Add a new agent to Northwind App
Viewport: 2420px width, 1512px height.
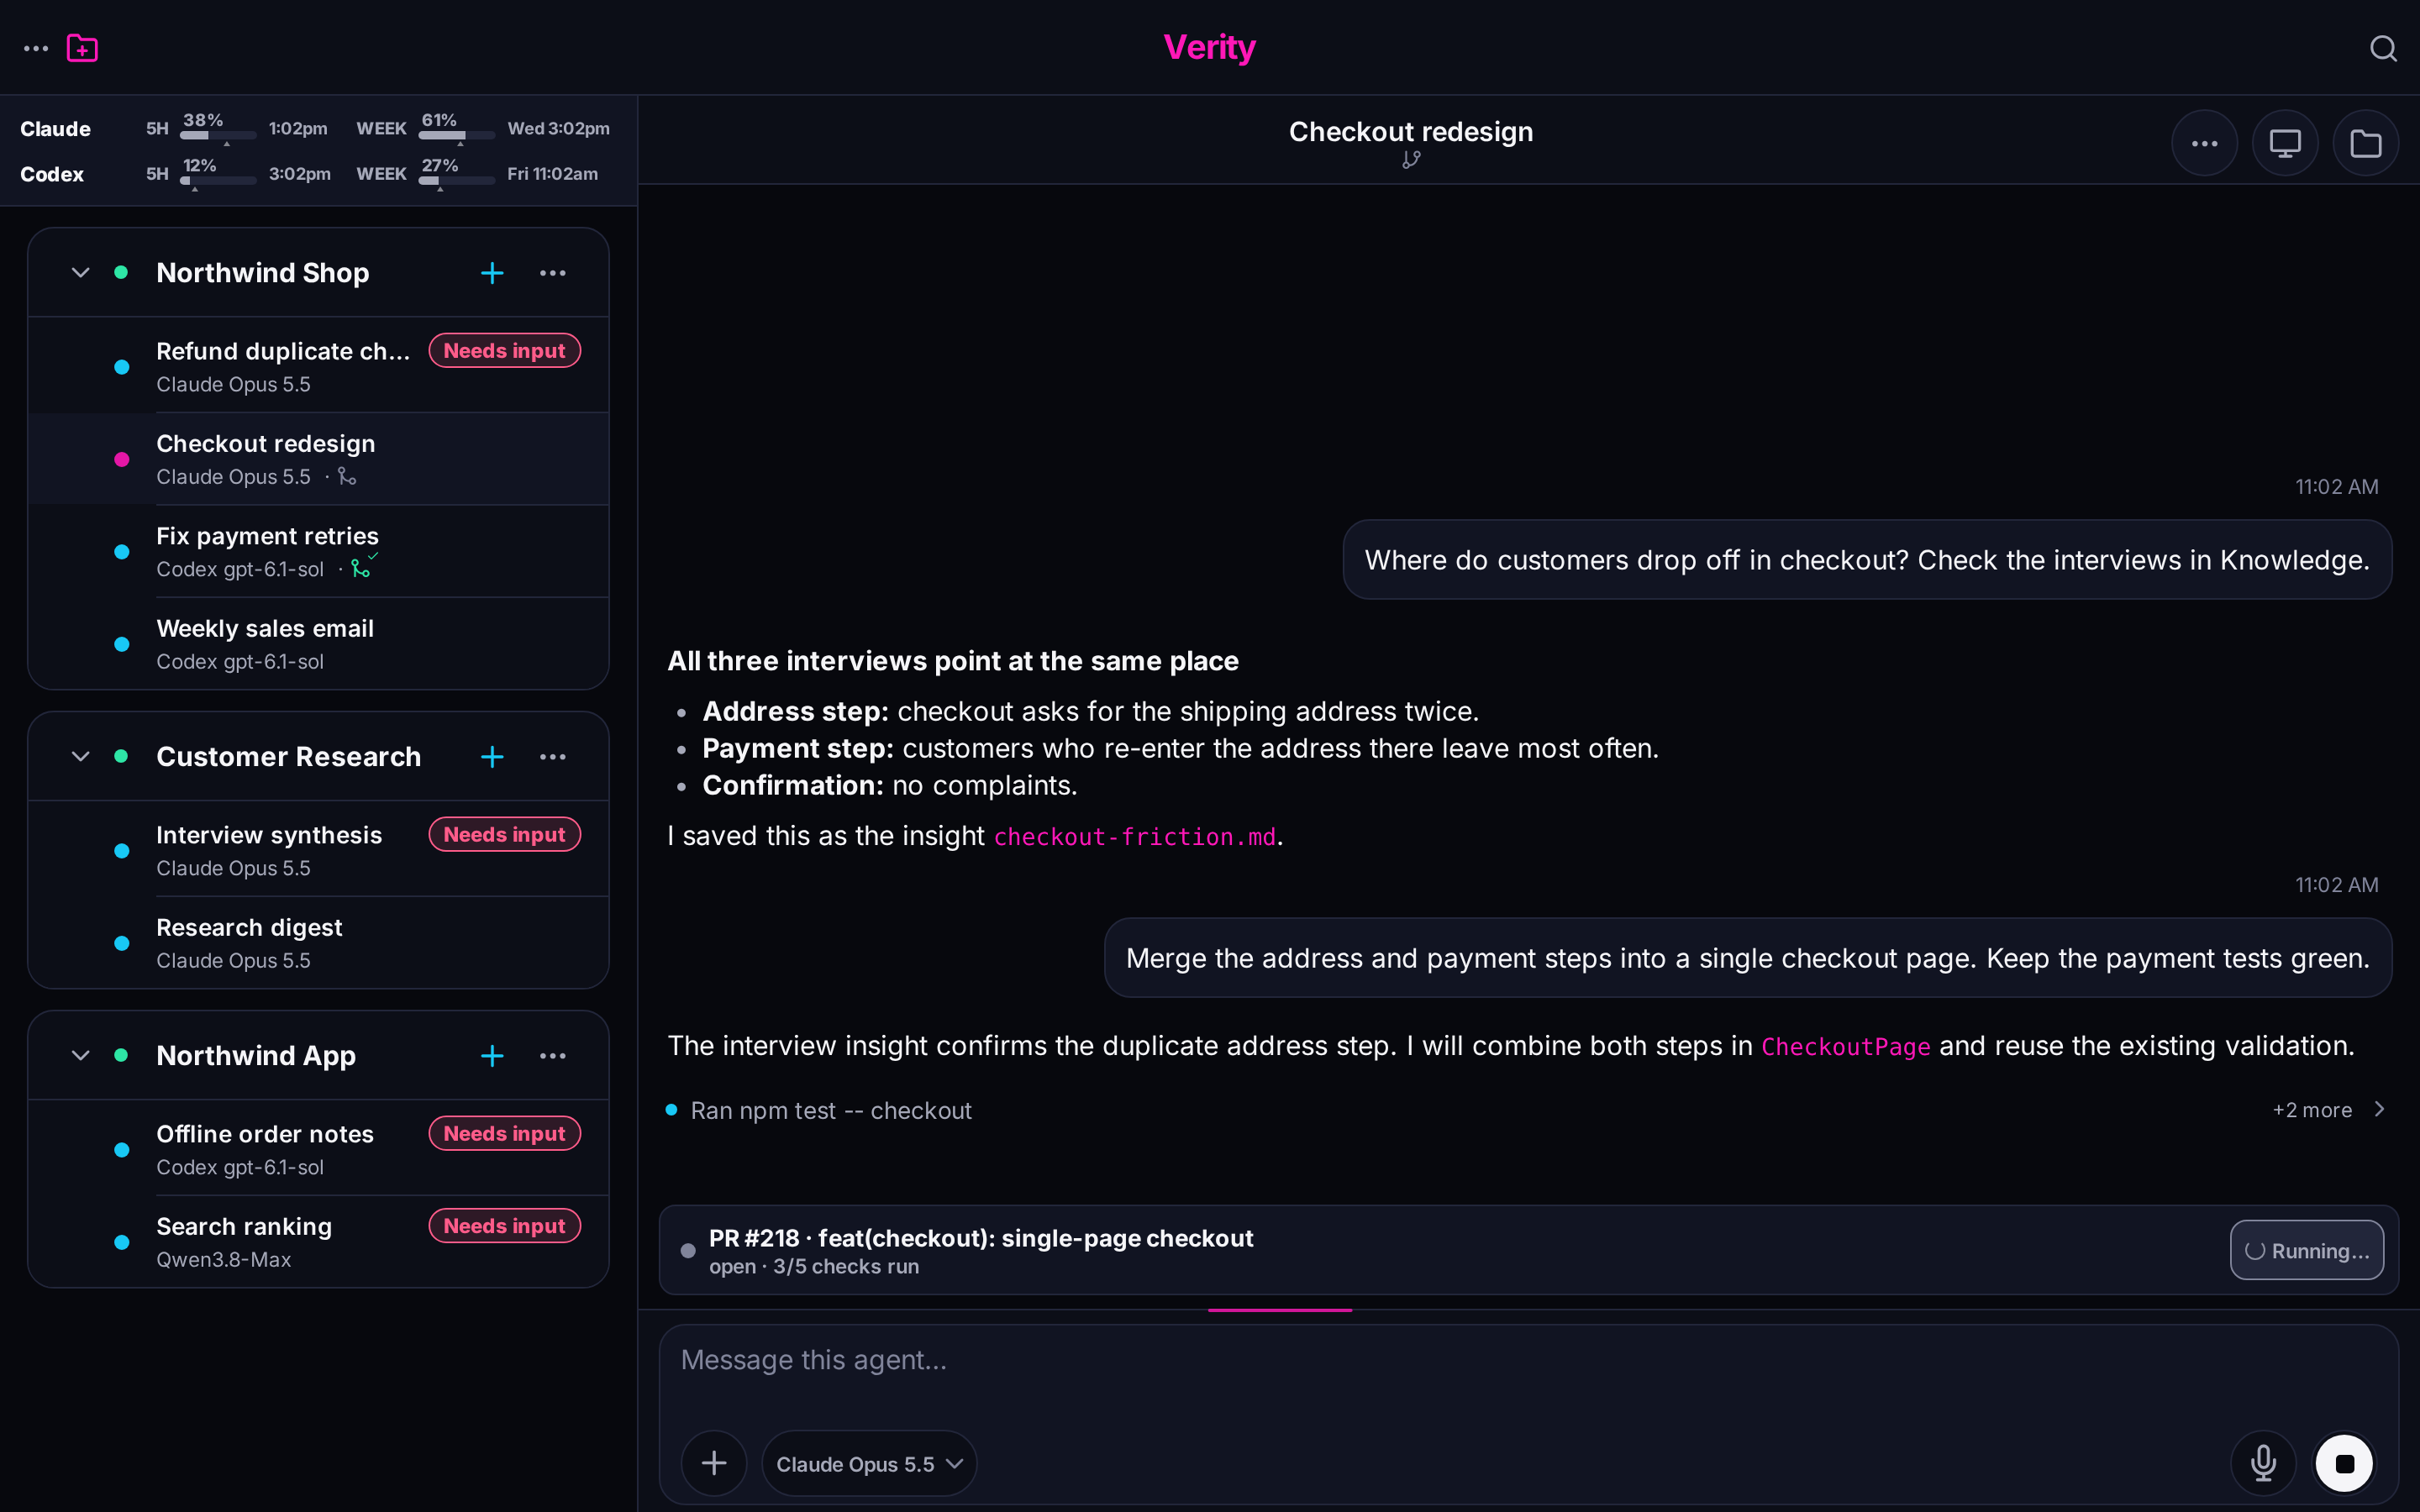(x=492, y=1056)
